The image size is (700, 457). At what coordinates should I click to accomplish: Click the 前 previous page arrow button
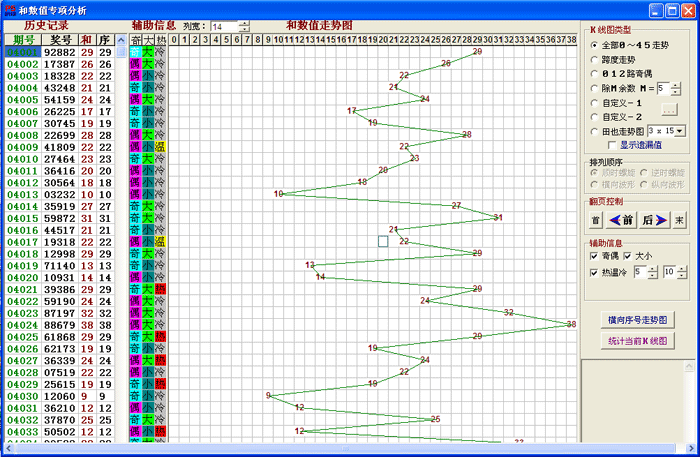622,220
